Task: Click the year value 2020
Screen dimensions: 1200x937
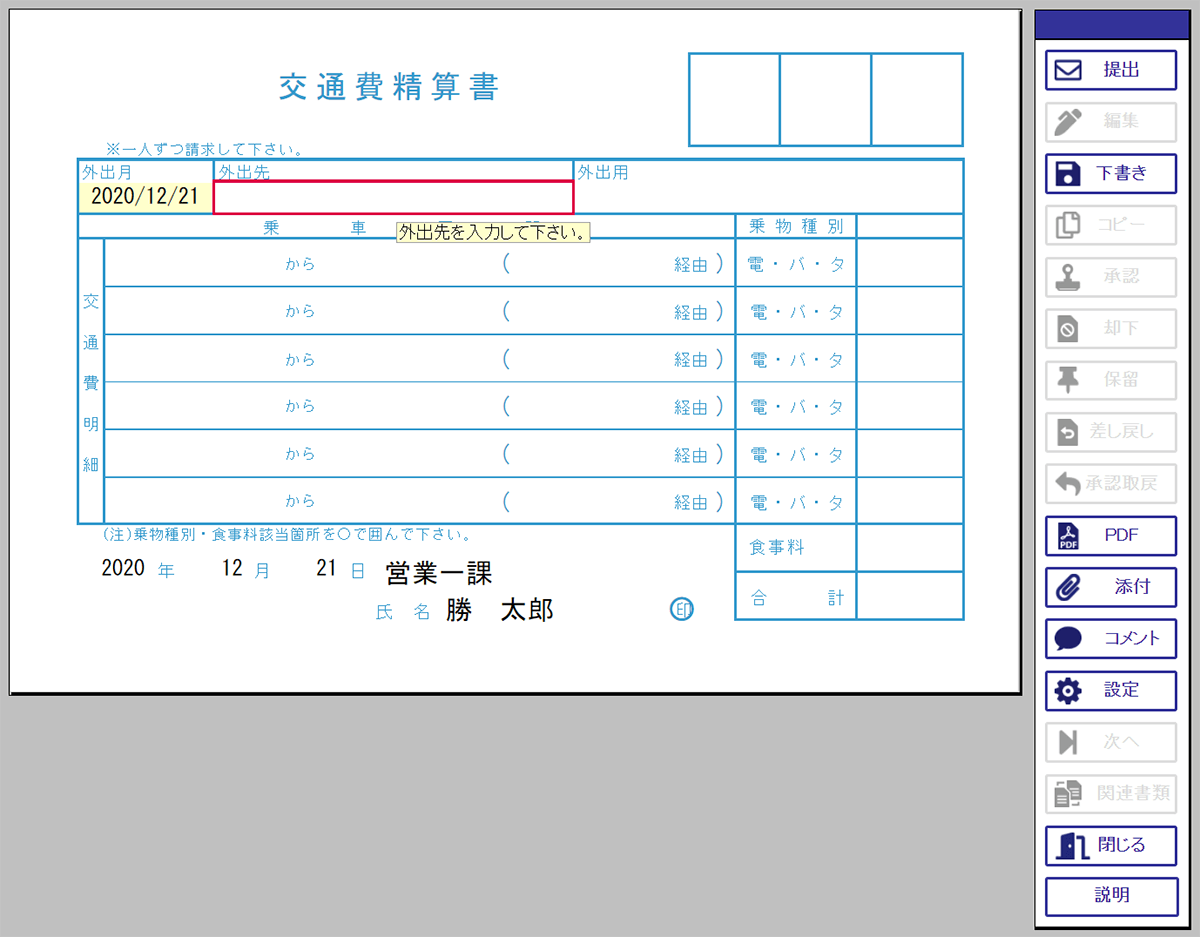Action: pyautogui.click(x=124, y=568)
